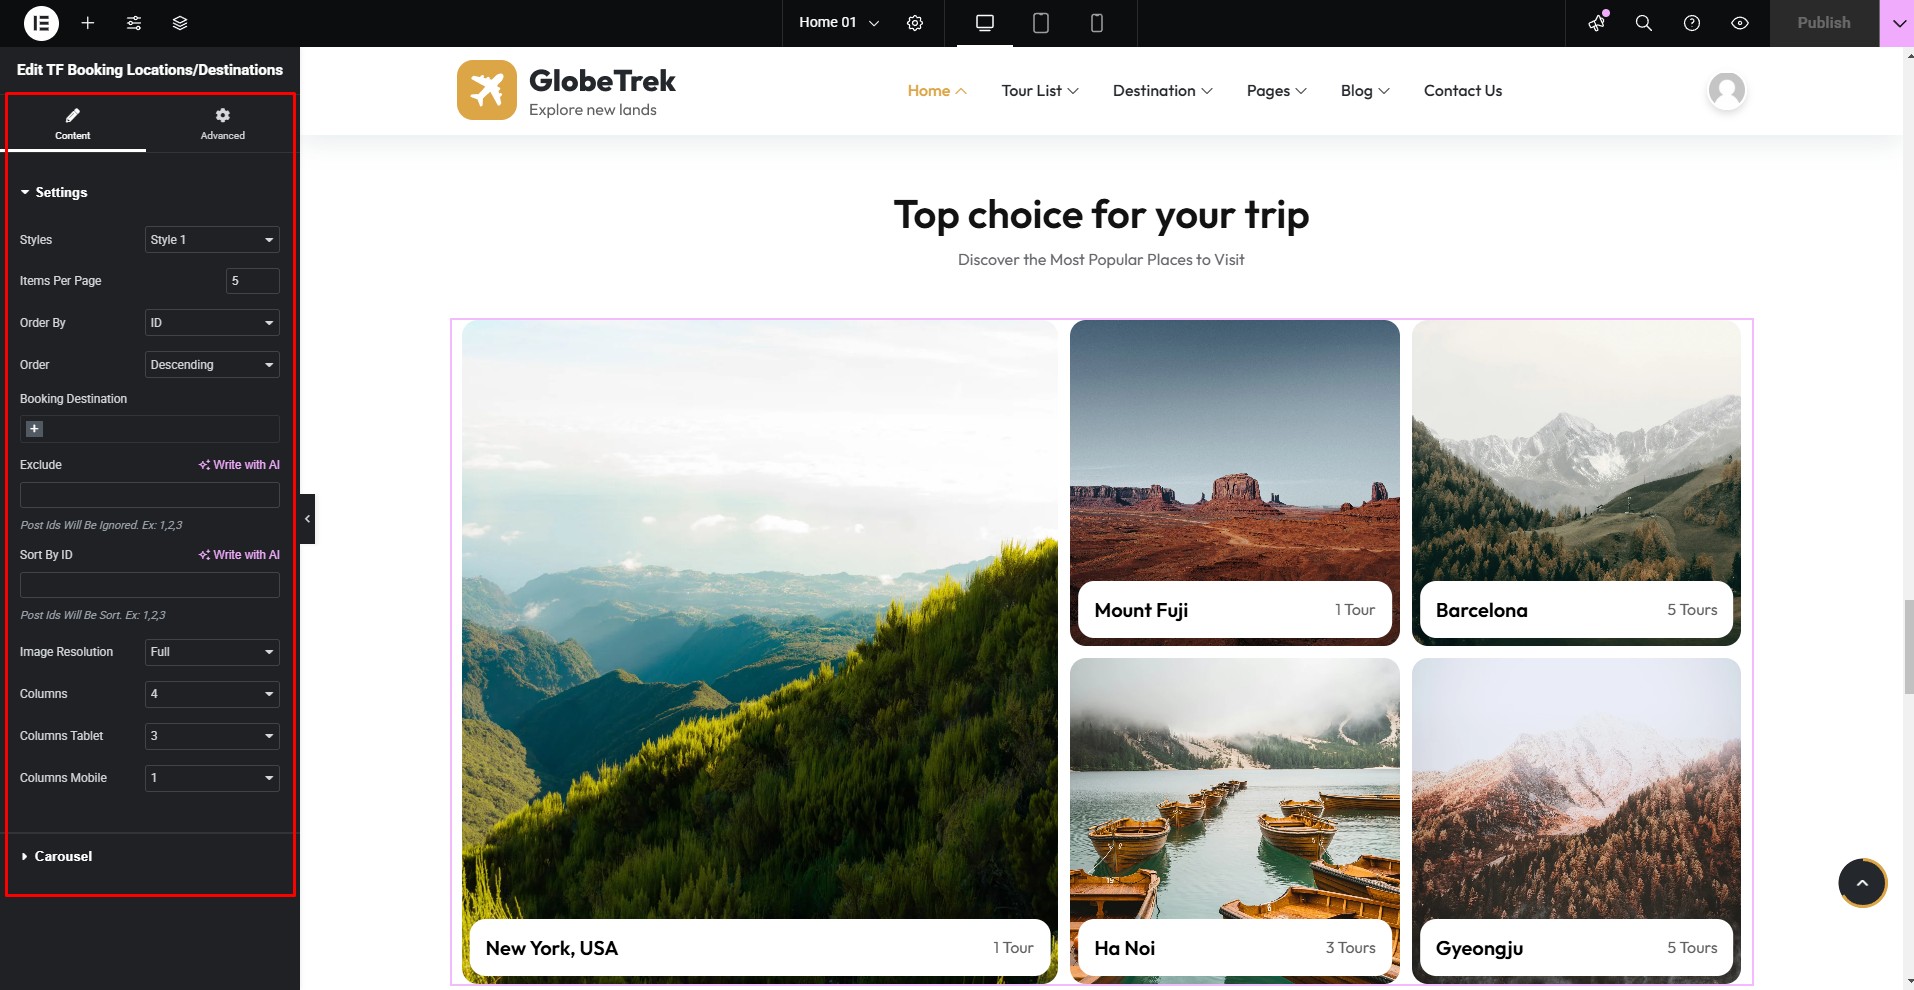Collapse the editor panel with arrow handle
This screenshot has width=1914, height=990.
[307, 518]
